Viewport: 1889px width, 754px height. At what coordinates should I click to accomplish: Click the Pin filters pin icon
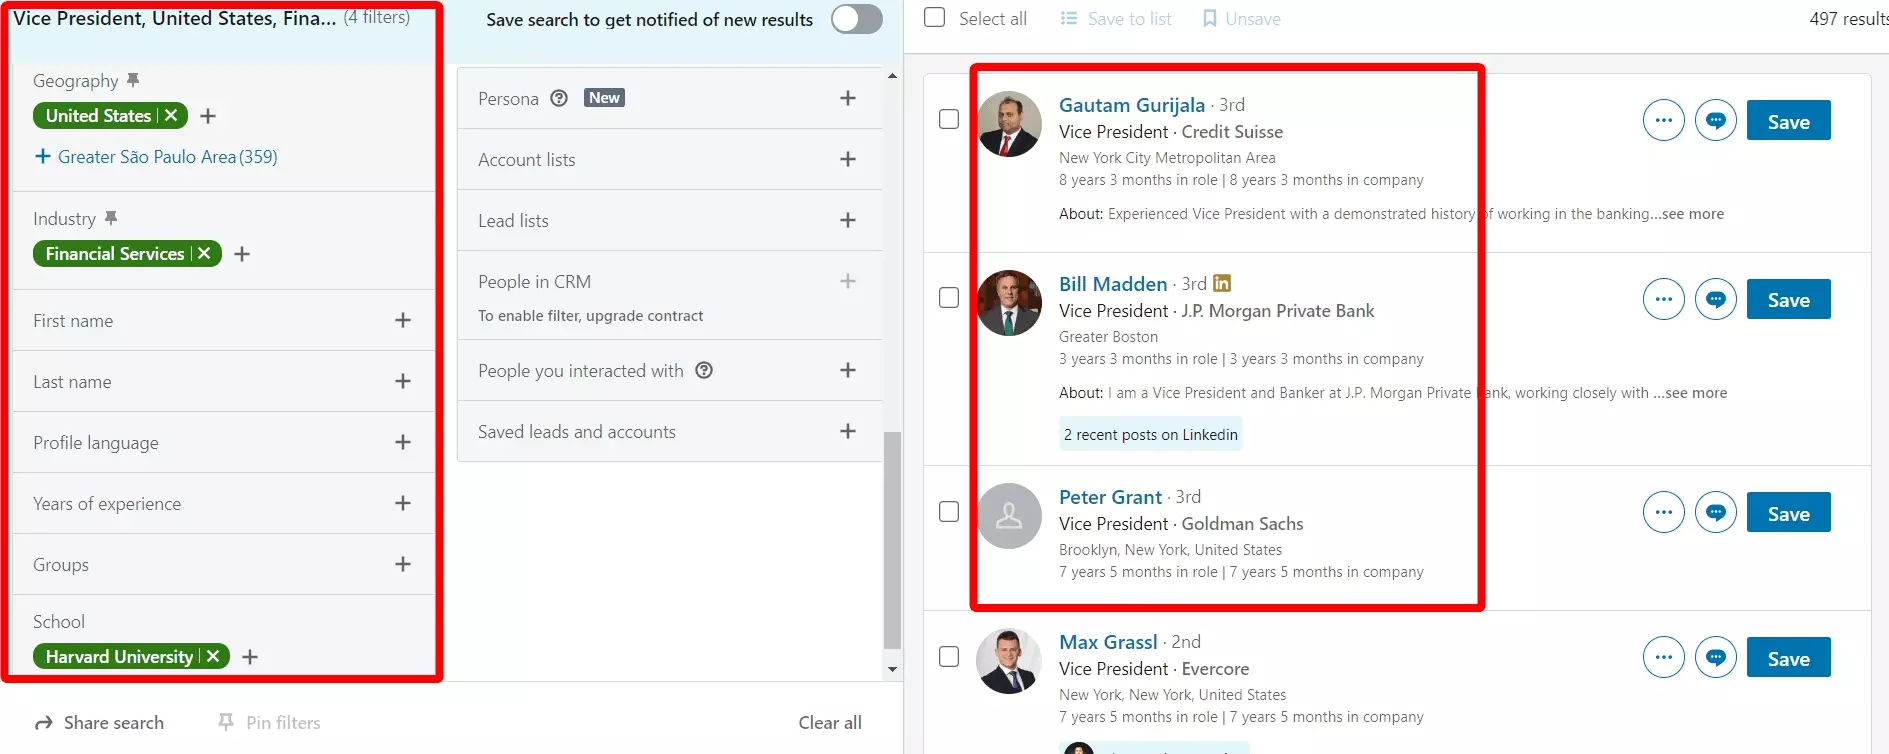click(x=226, y=722)
